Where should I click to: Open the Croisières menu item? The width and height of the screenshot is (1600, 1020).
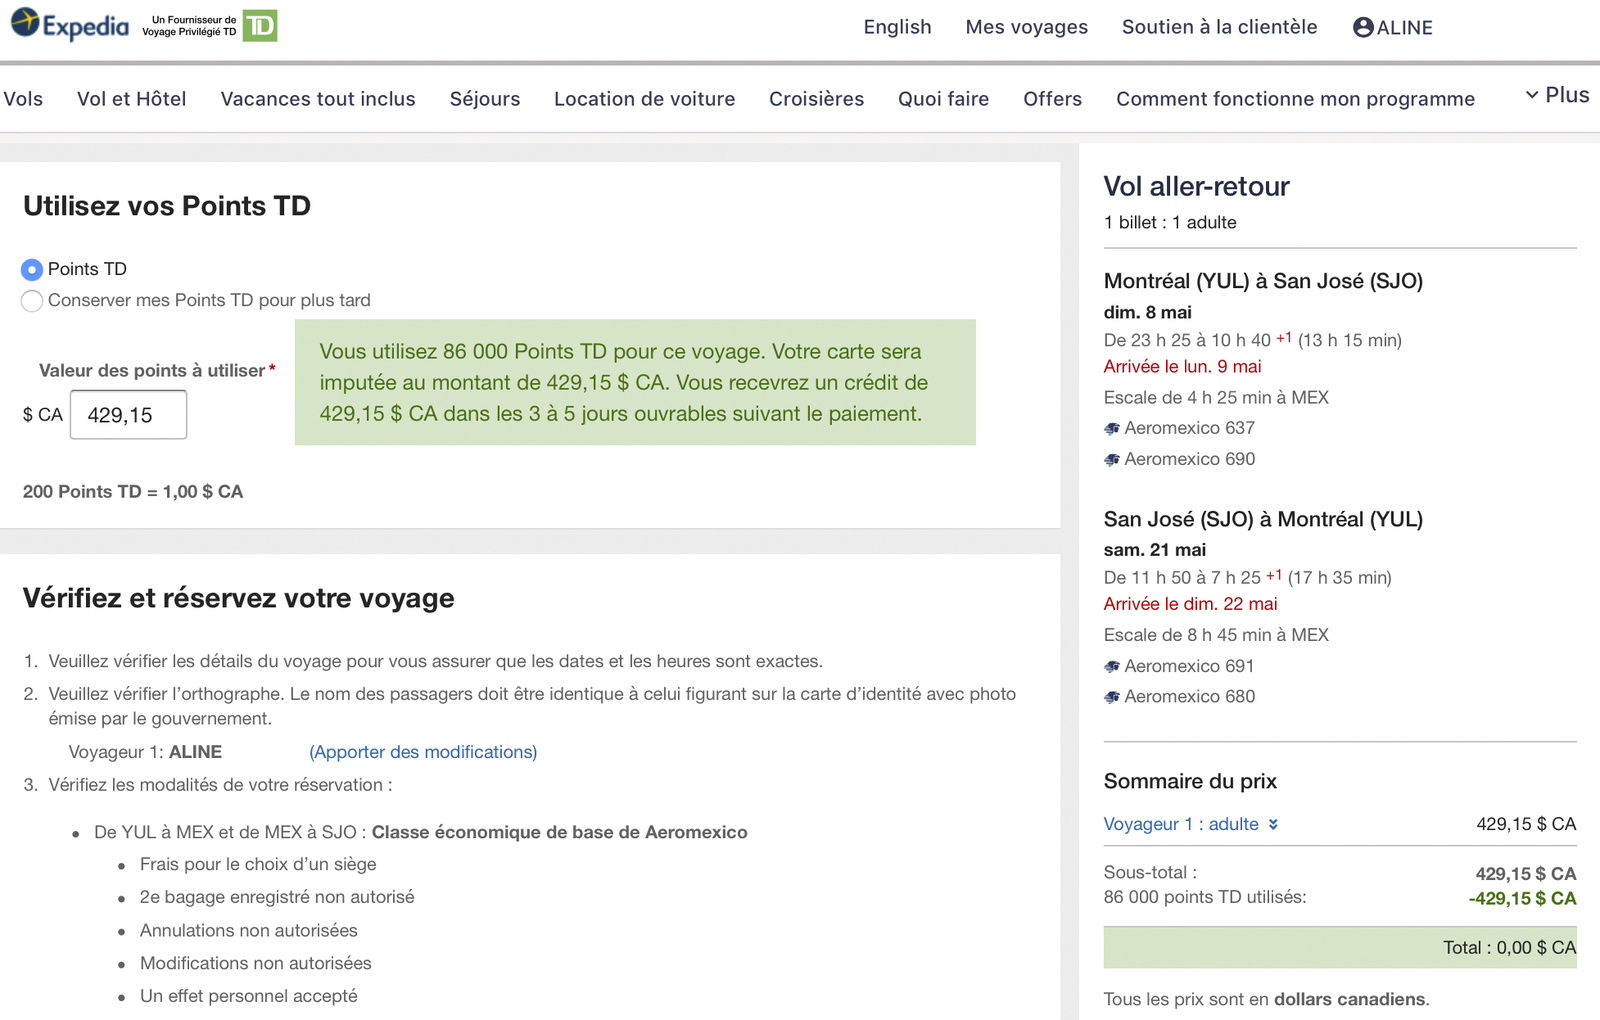[816, 99]
